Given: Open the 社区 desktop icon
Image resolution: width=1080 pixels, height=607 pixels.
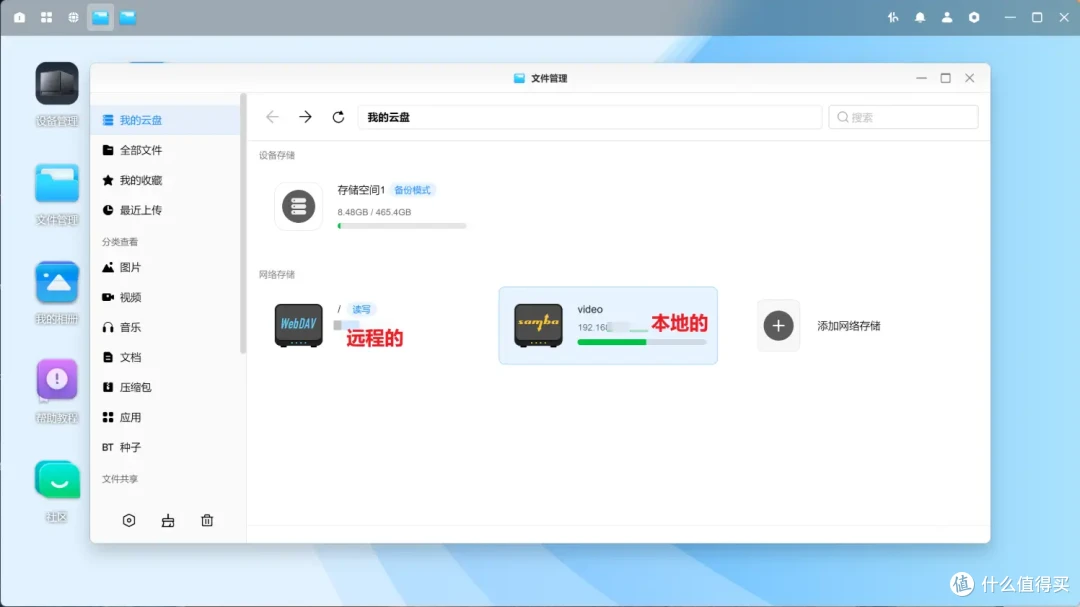Looking at the screenshot, I should [57, 480].
